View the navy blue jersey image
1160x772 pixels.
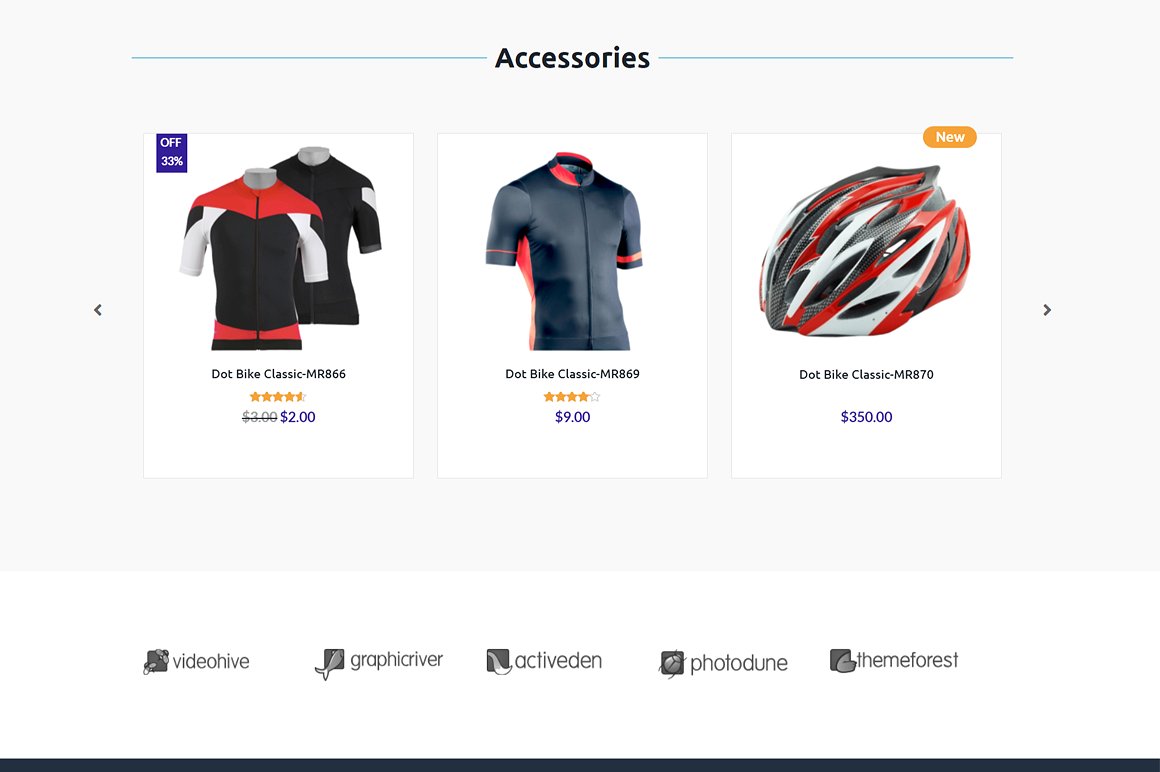pyautogui.click(x=564, y=251)
